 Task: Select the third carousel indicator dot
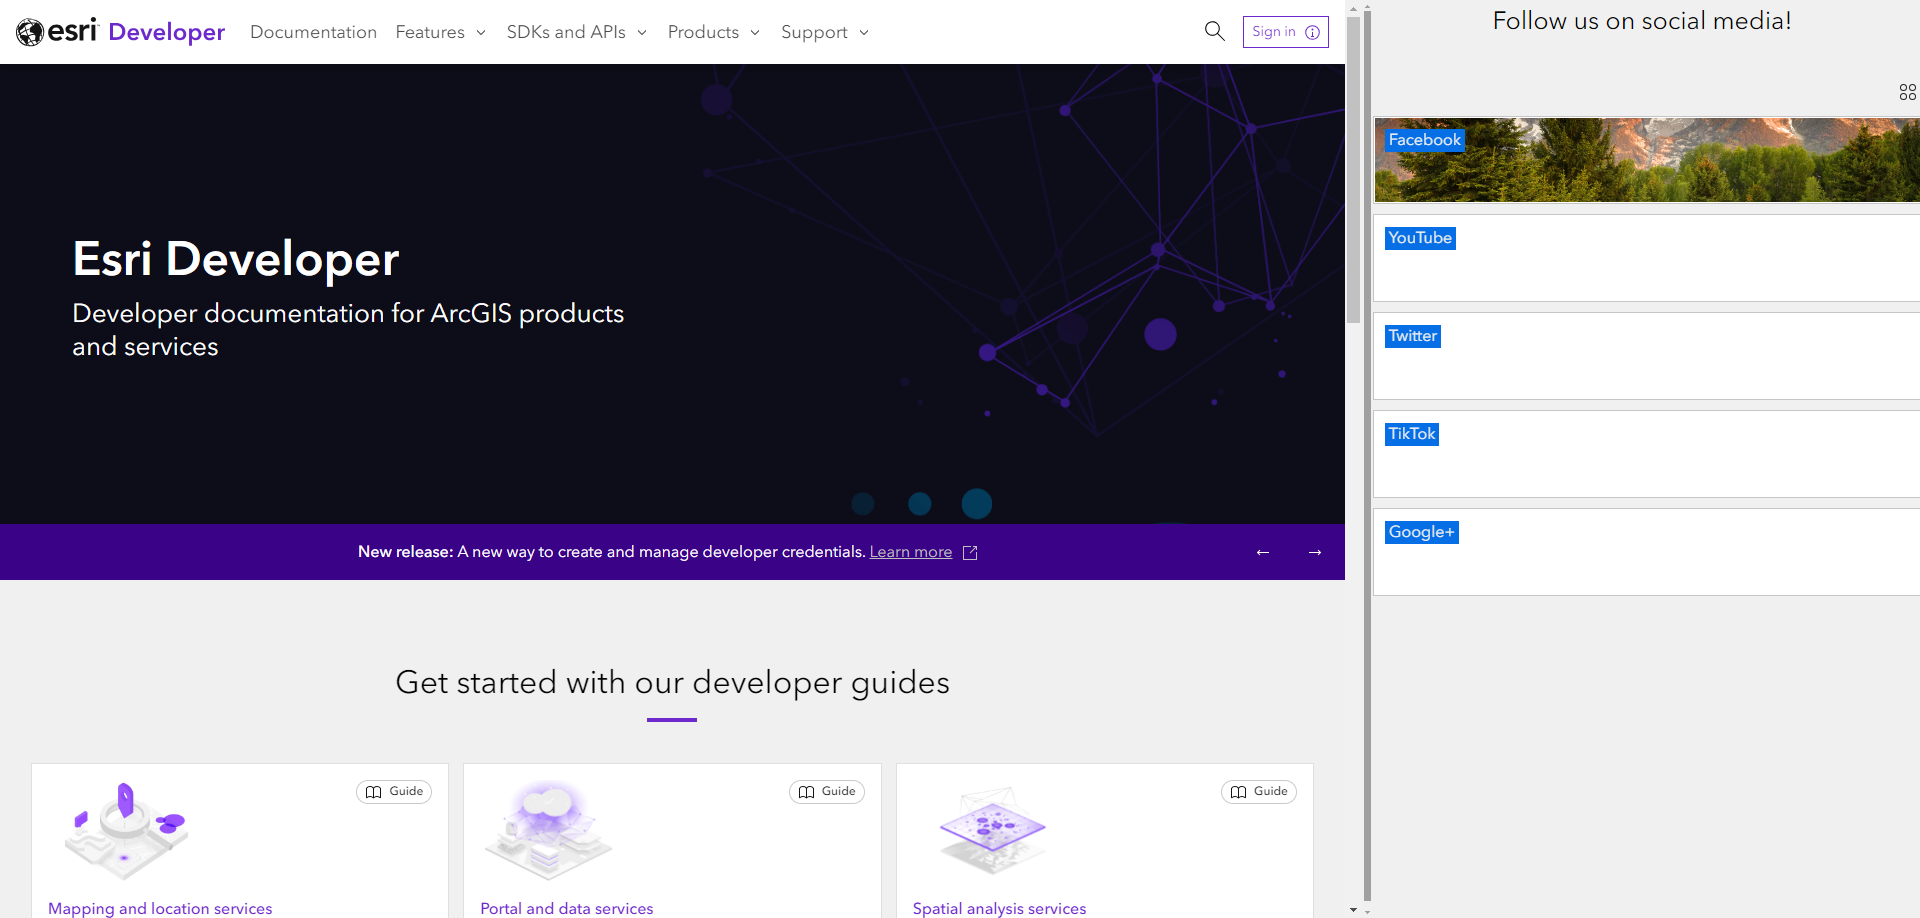click(976, 503)
